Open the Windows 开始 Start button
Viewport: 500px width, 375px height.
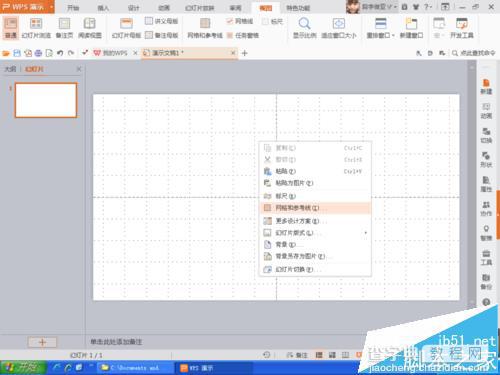(23, 368)
